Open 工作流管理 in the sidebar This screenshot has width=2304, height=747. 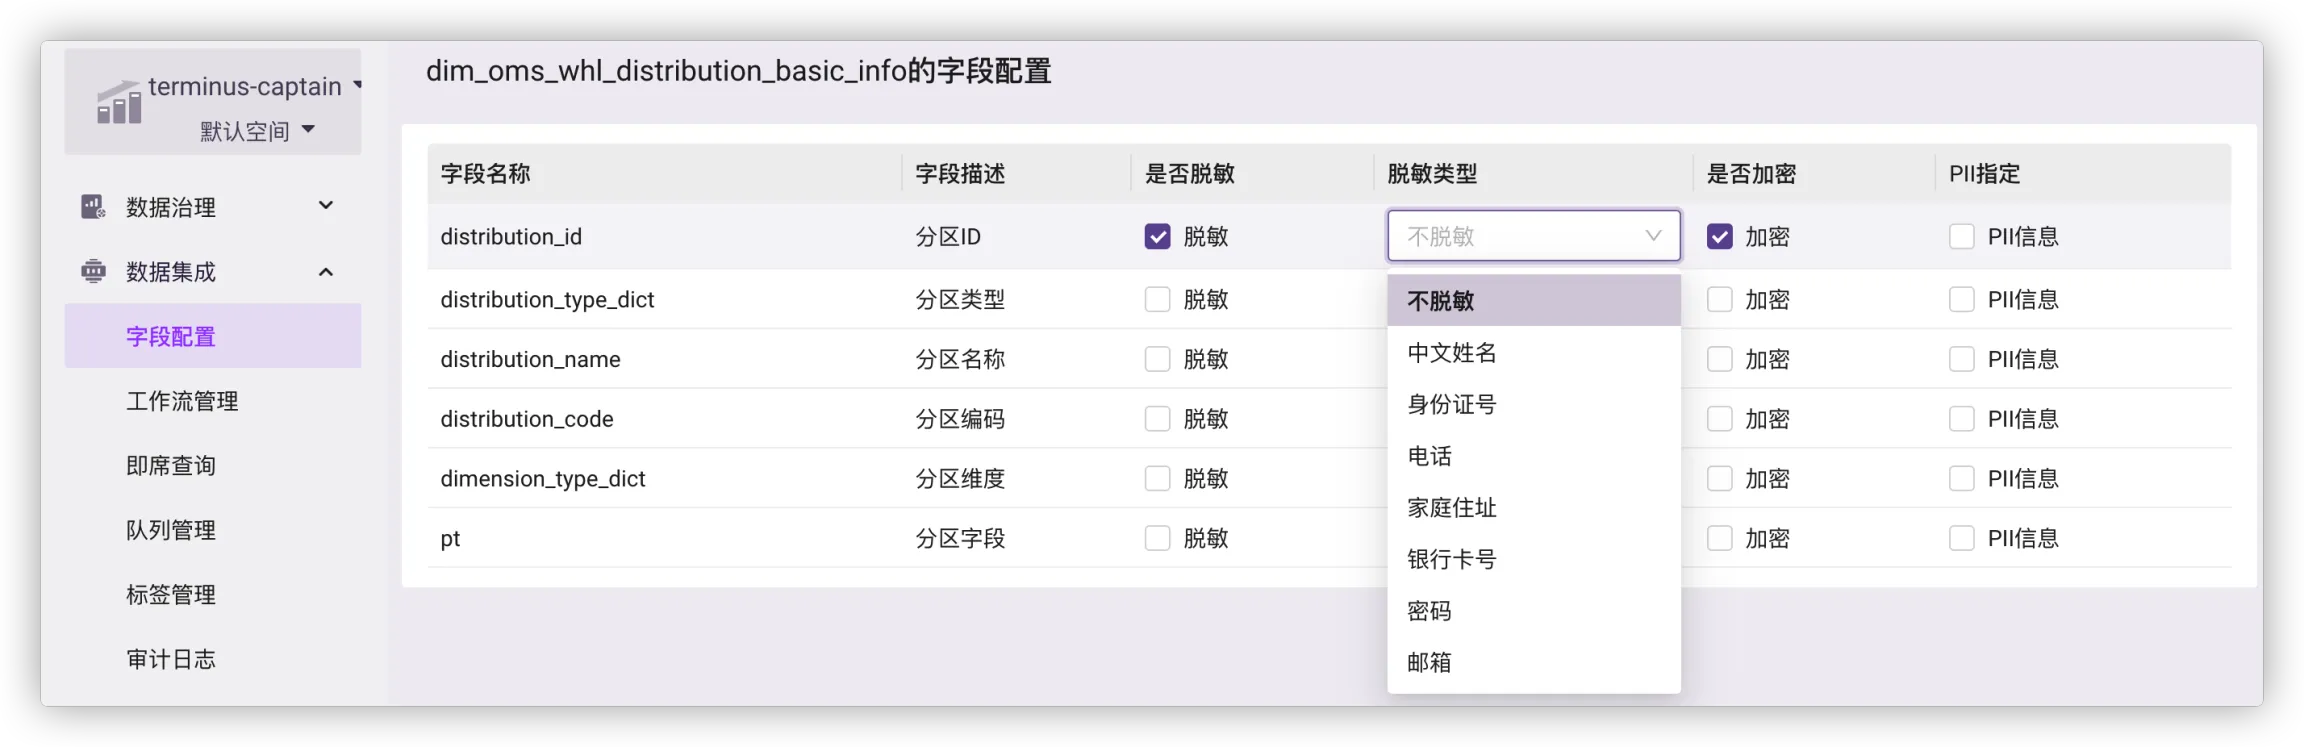pyautogui.click(x=182, y=401)
